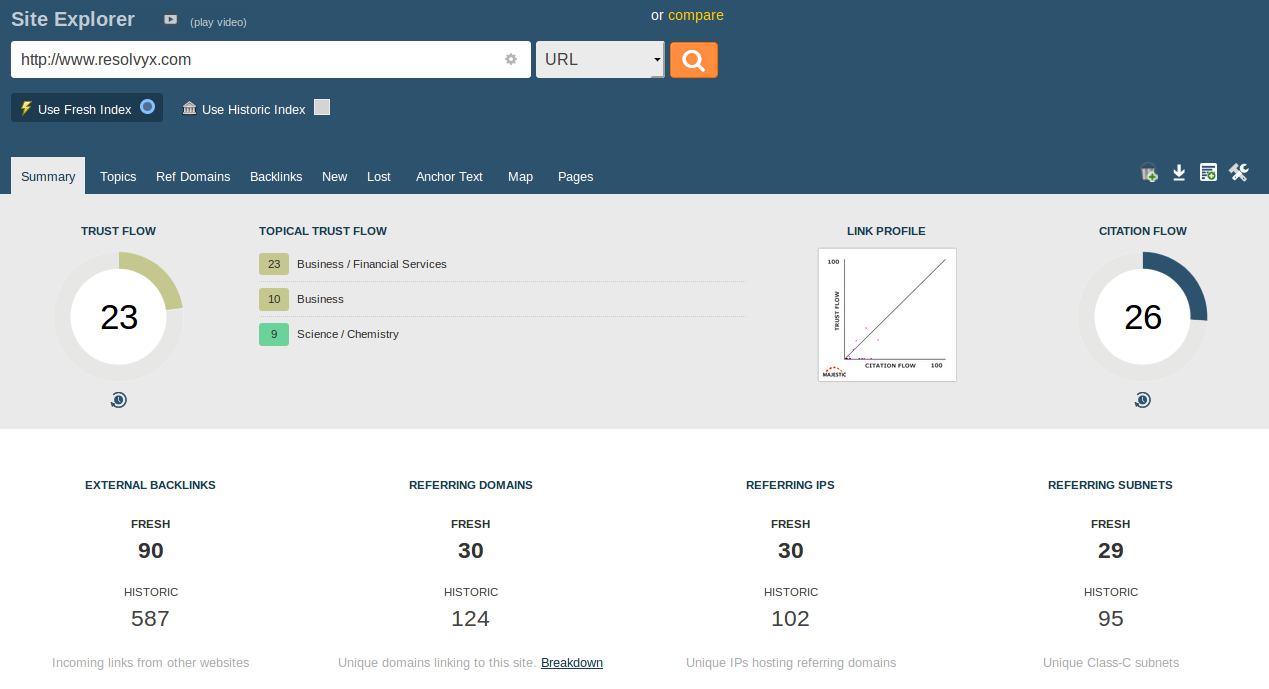Click the orange search magnifier button
Screen dimensions: 1269x689
693,60
